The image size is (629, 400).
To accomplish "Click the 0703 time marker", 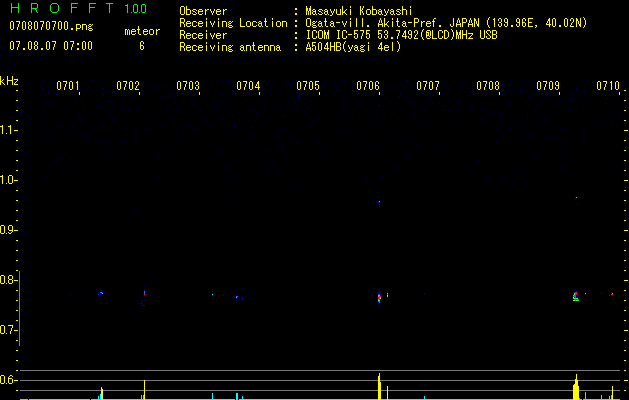I will pyautogui.click(x=188, y=85).
